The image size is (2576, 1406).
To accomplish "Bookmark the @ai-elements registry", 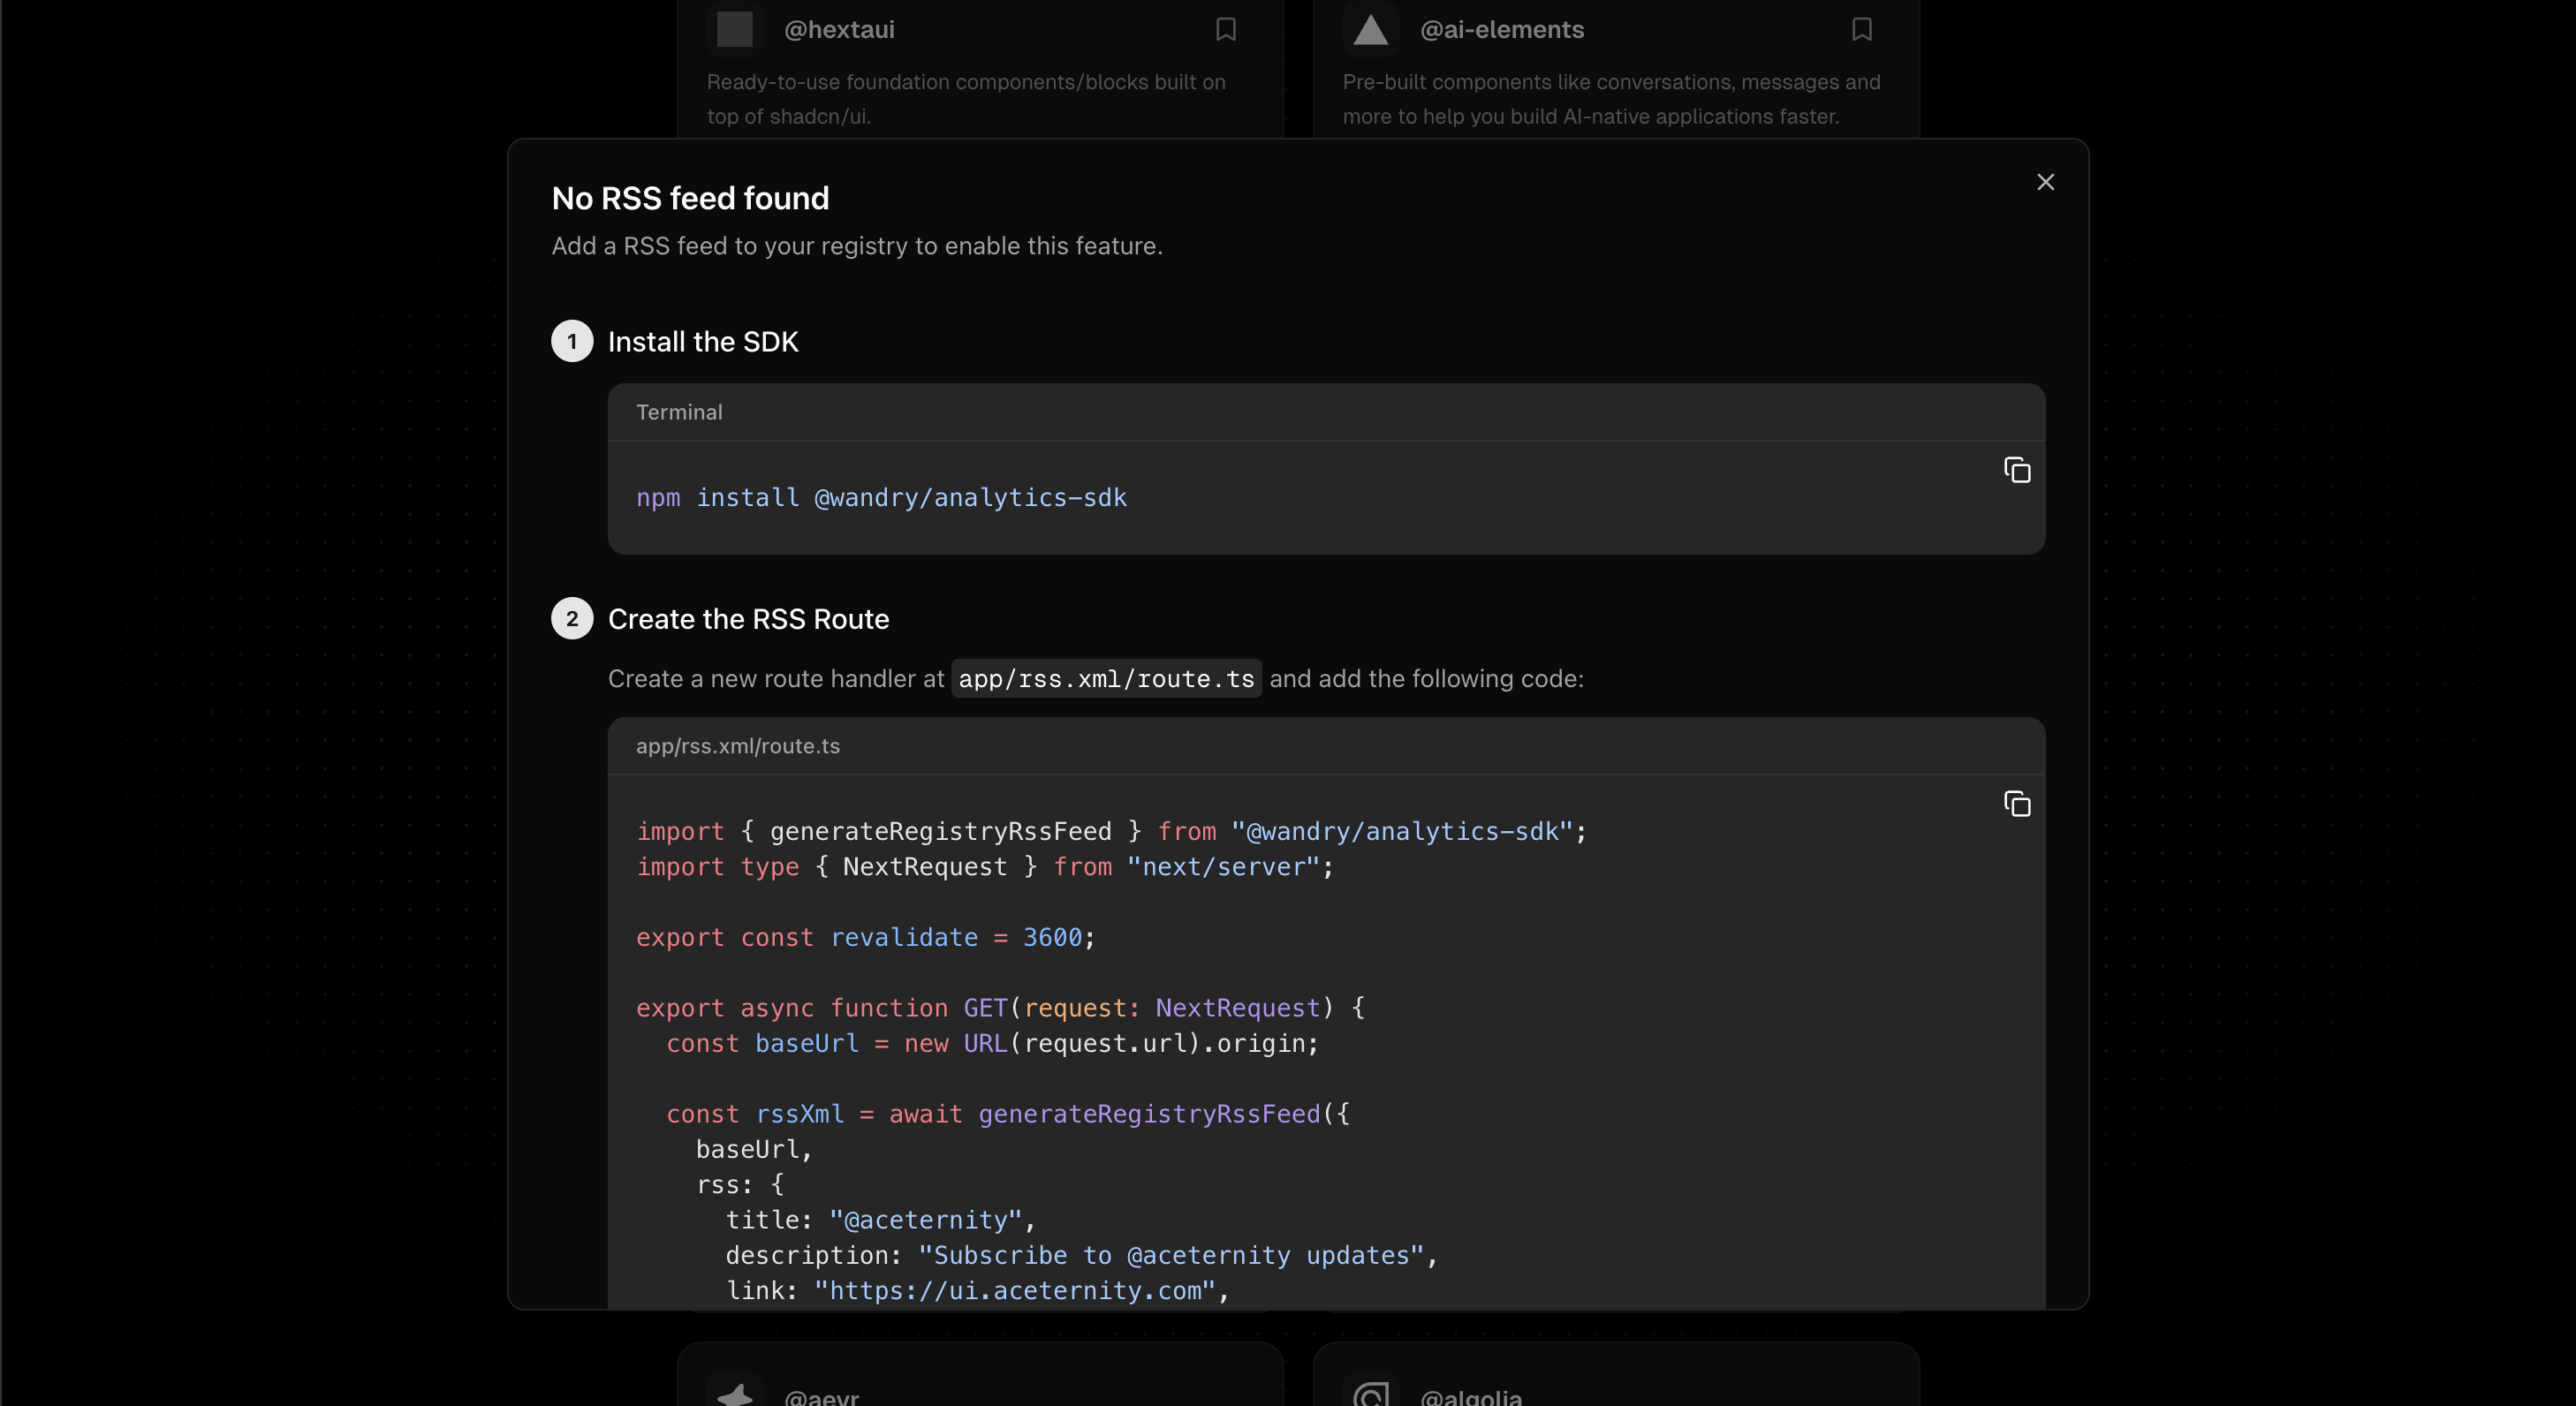I will pyautogui.click(x=1861, y=29).
